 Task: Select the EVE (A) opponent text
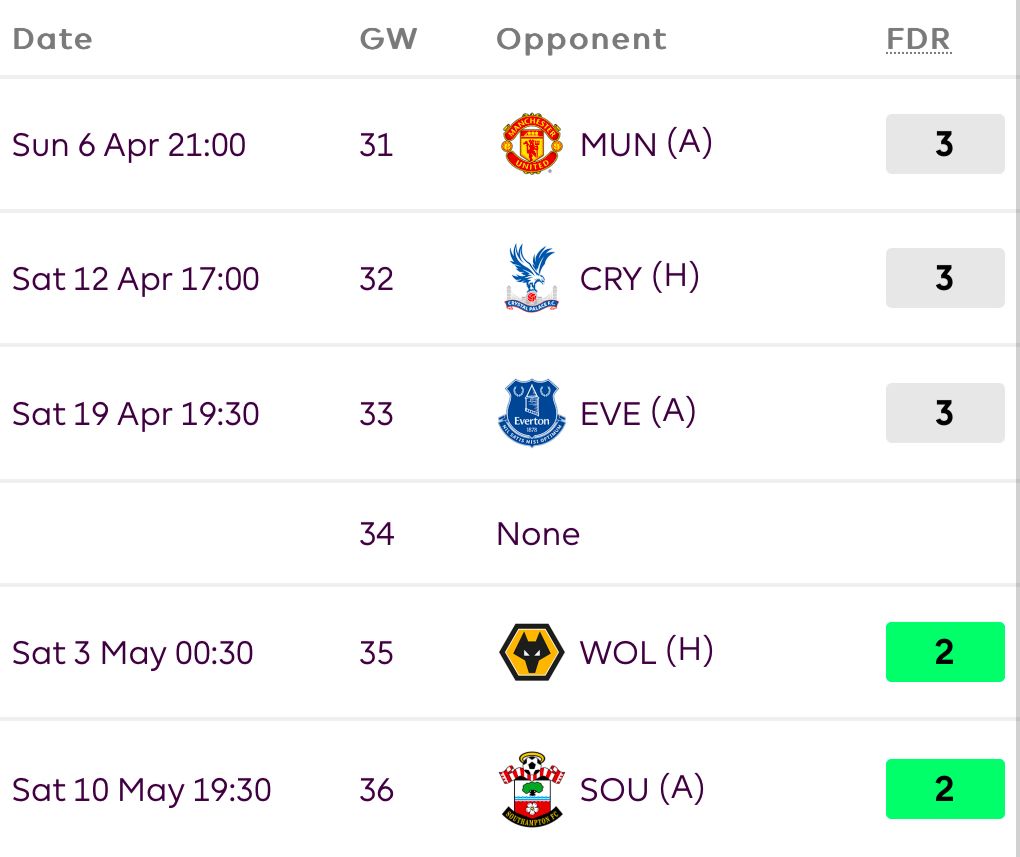pyautogui.click(x=638, y=413)
